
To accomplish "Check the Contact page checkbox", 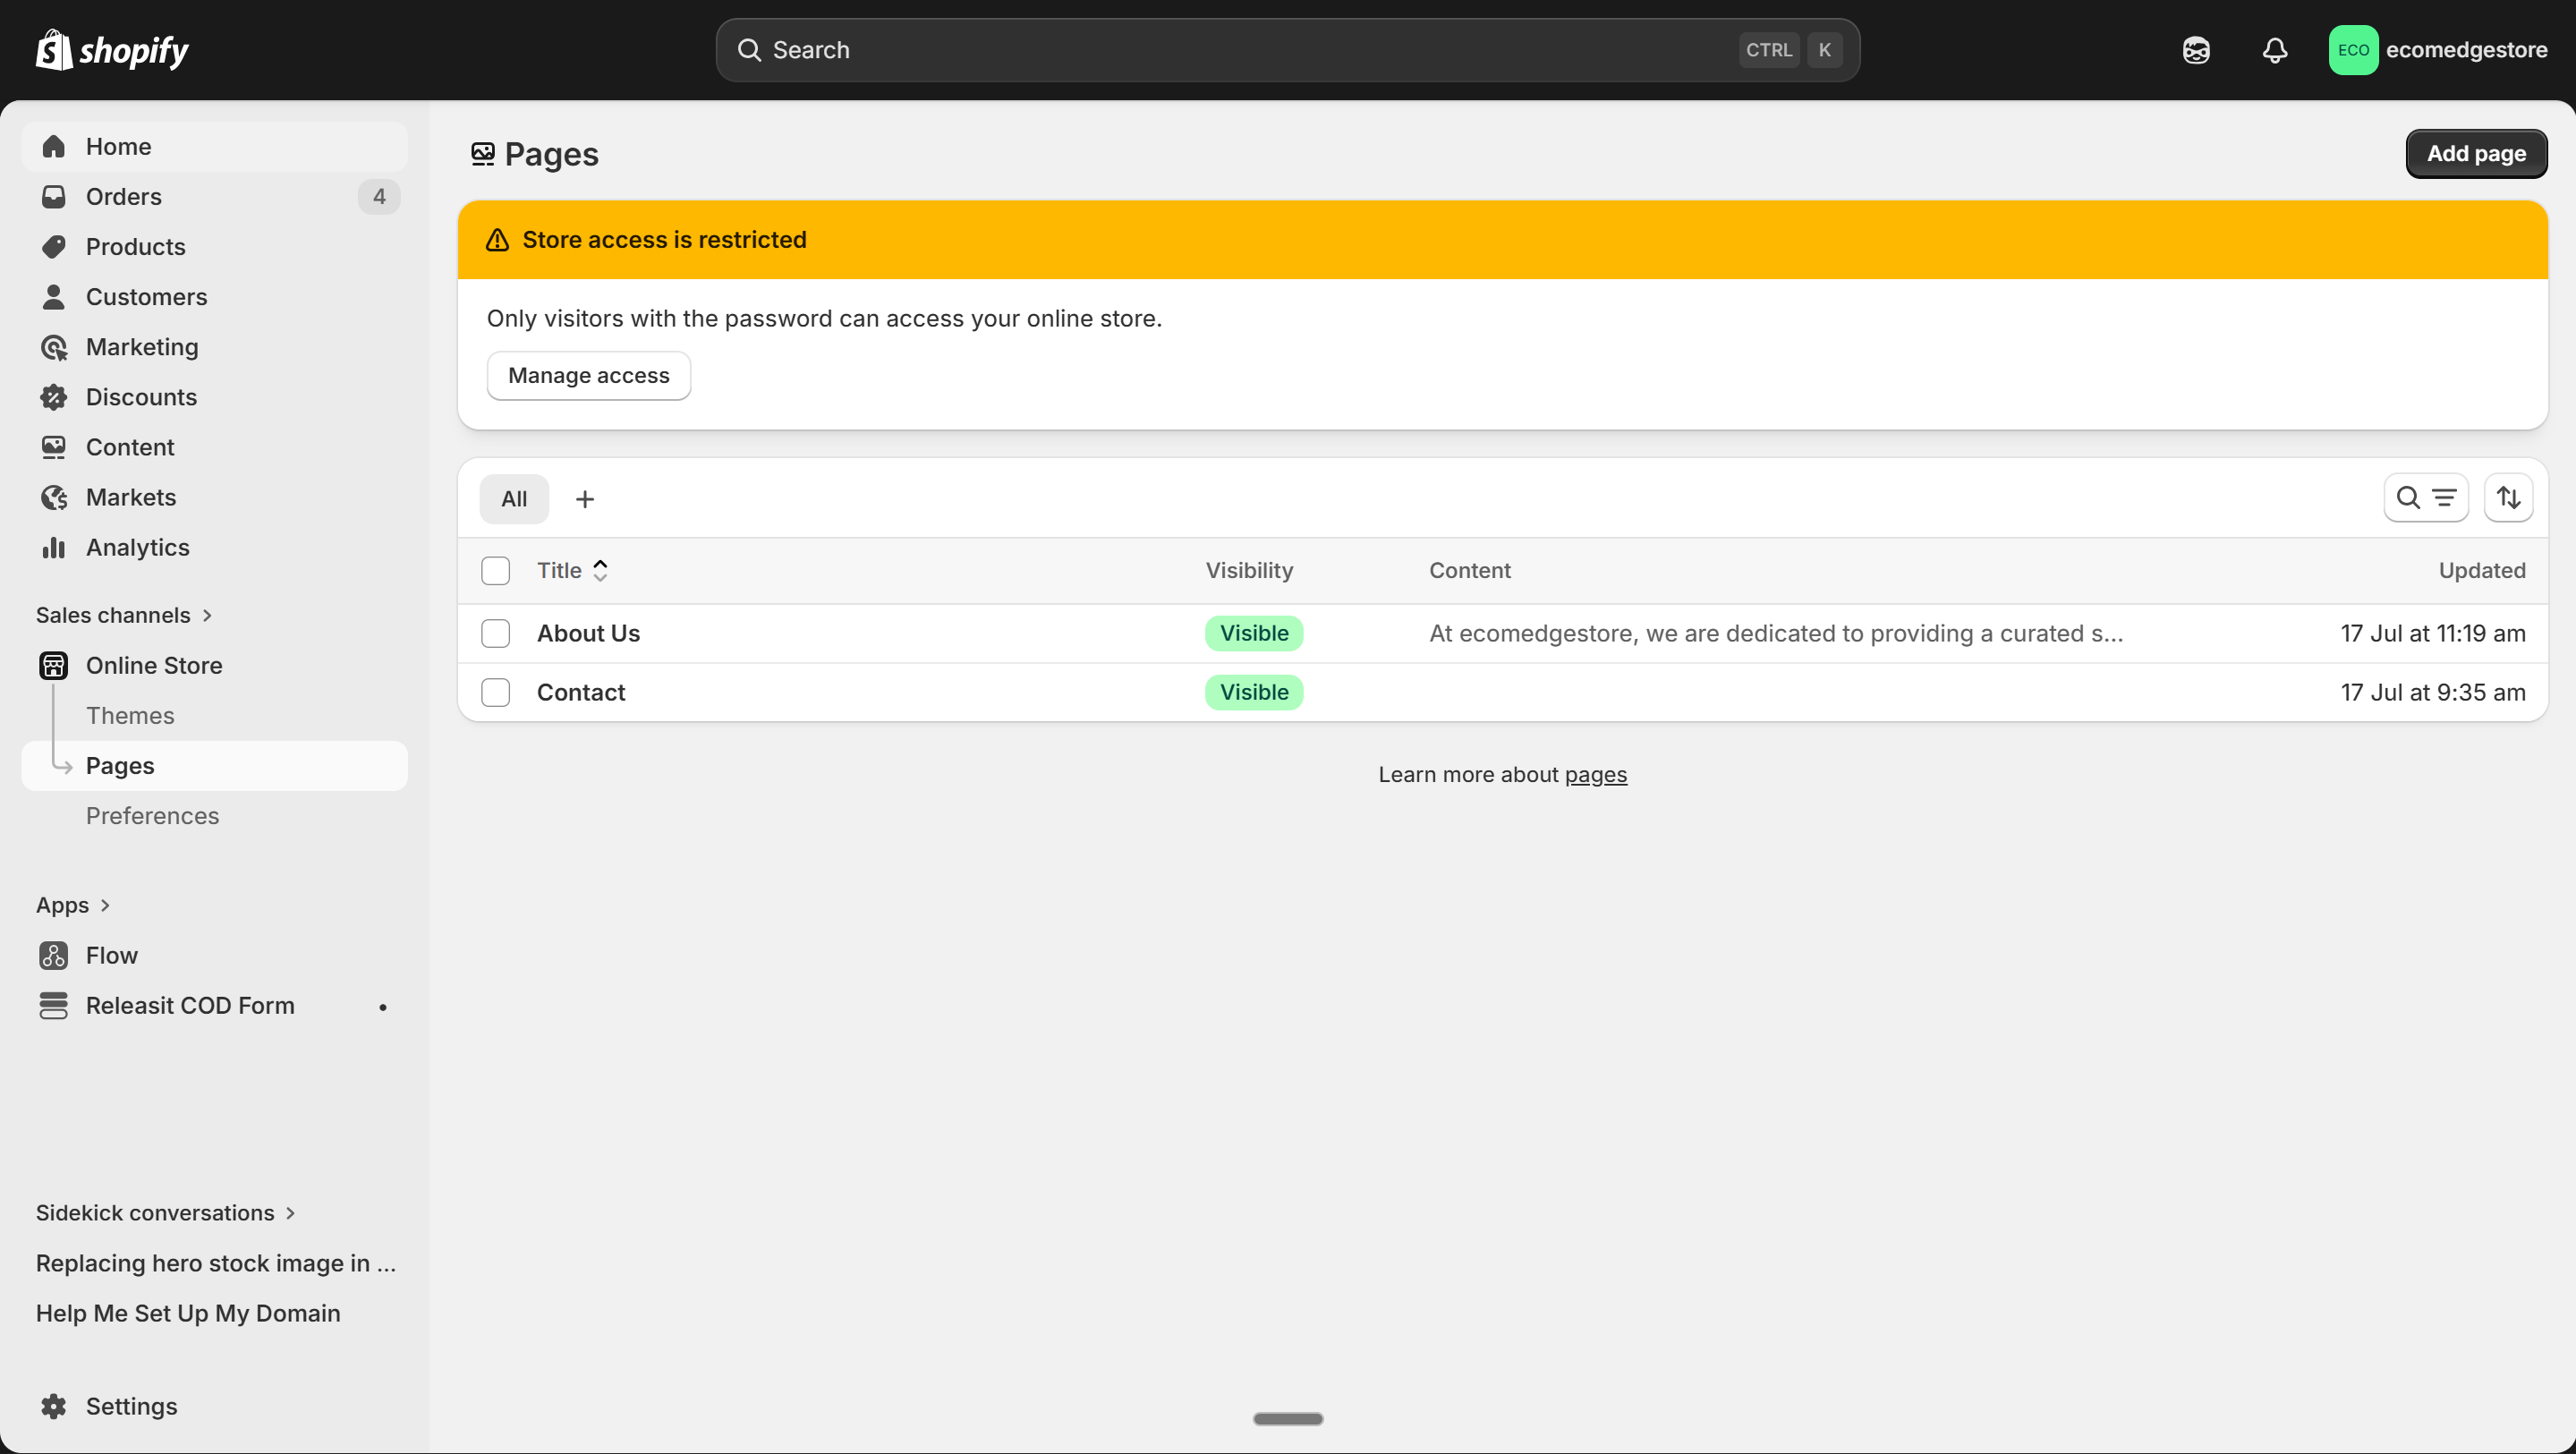I will [x=496, y=692].
